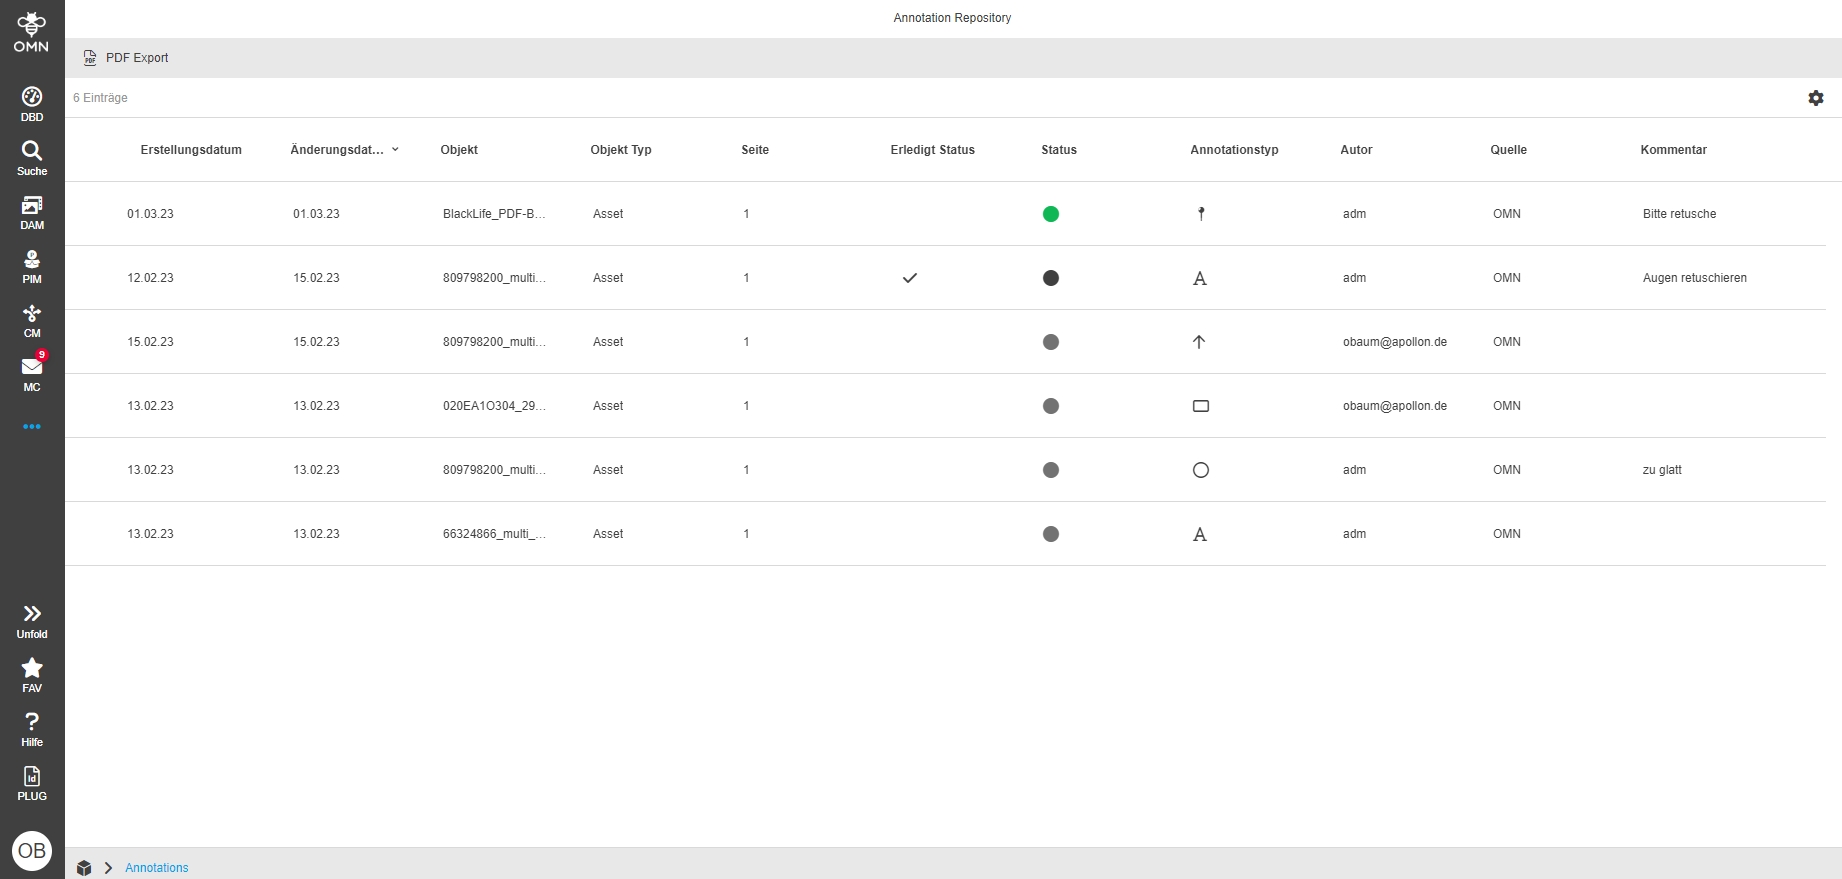Image resolution: width=1842 pixels, height=879 pixels.
Task: Click the PDF Export button
Action: (x=126, y=58)
